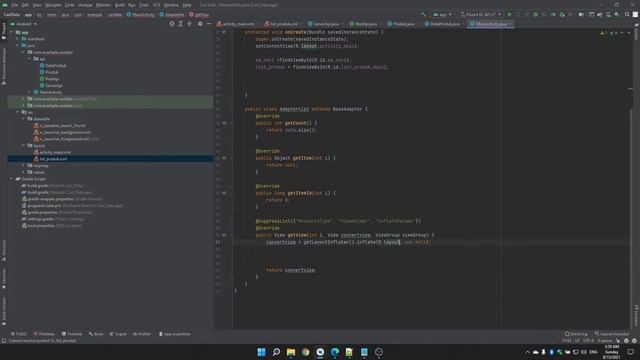
Task: Open the TODO tool window
Action: tap(19, 334)
